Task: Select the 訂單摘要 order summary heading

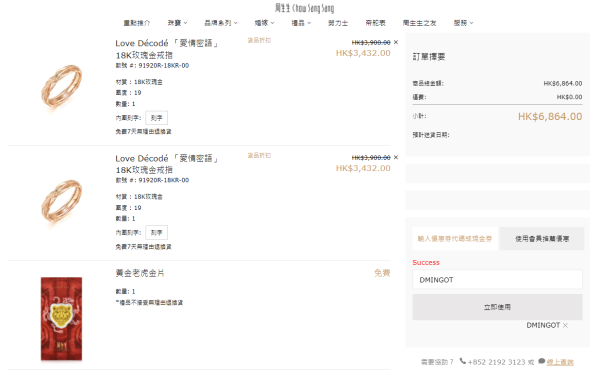Action: click(429, 57)
